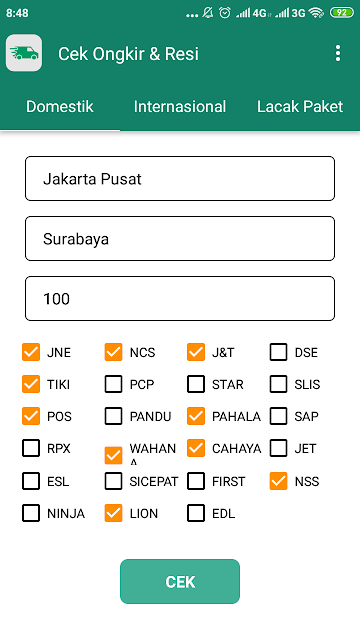
Task: Open the three-dot overflow menu
Action: pos(338,53)
